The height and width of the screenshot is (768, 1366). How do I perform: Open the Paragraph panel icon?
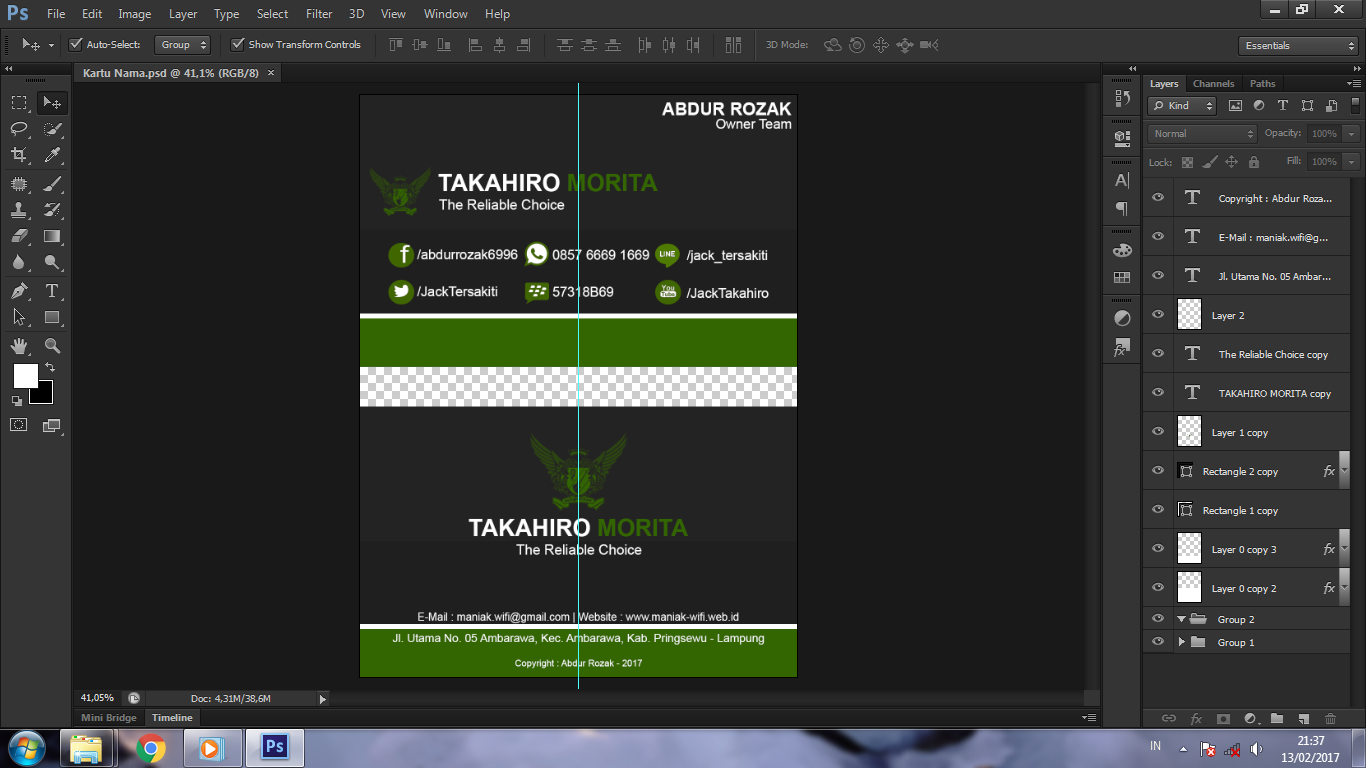[1122, 209]
